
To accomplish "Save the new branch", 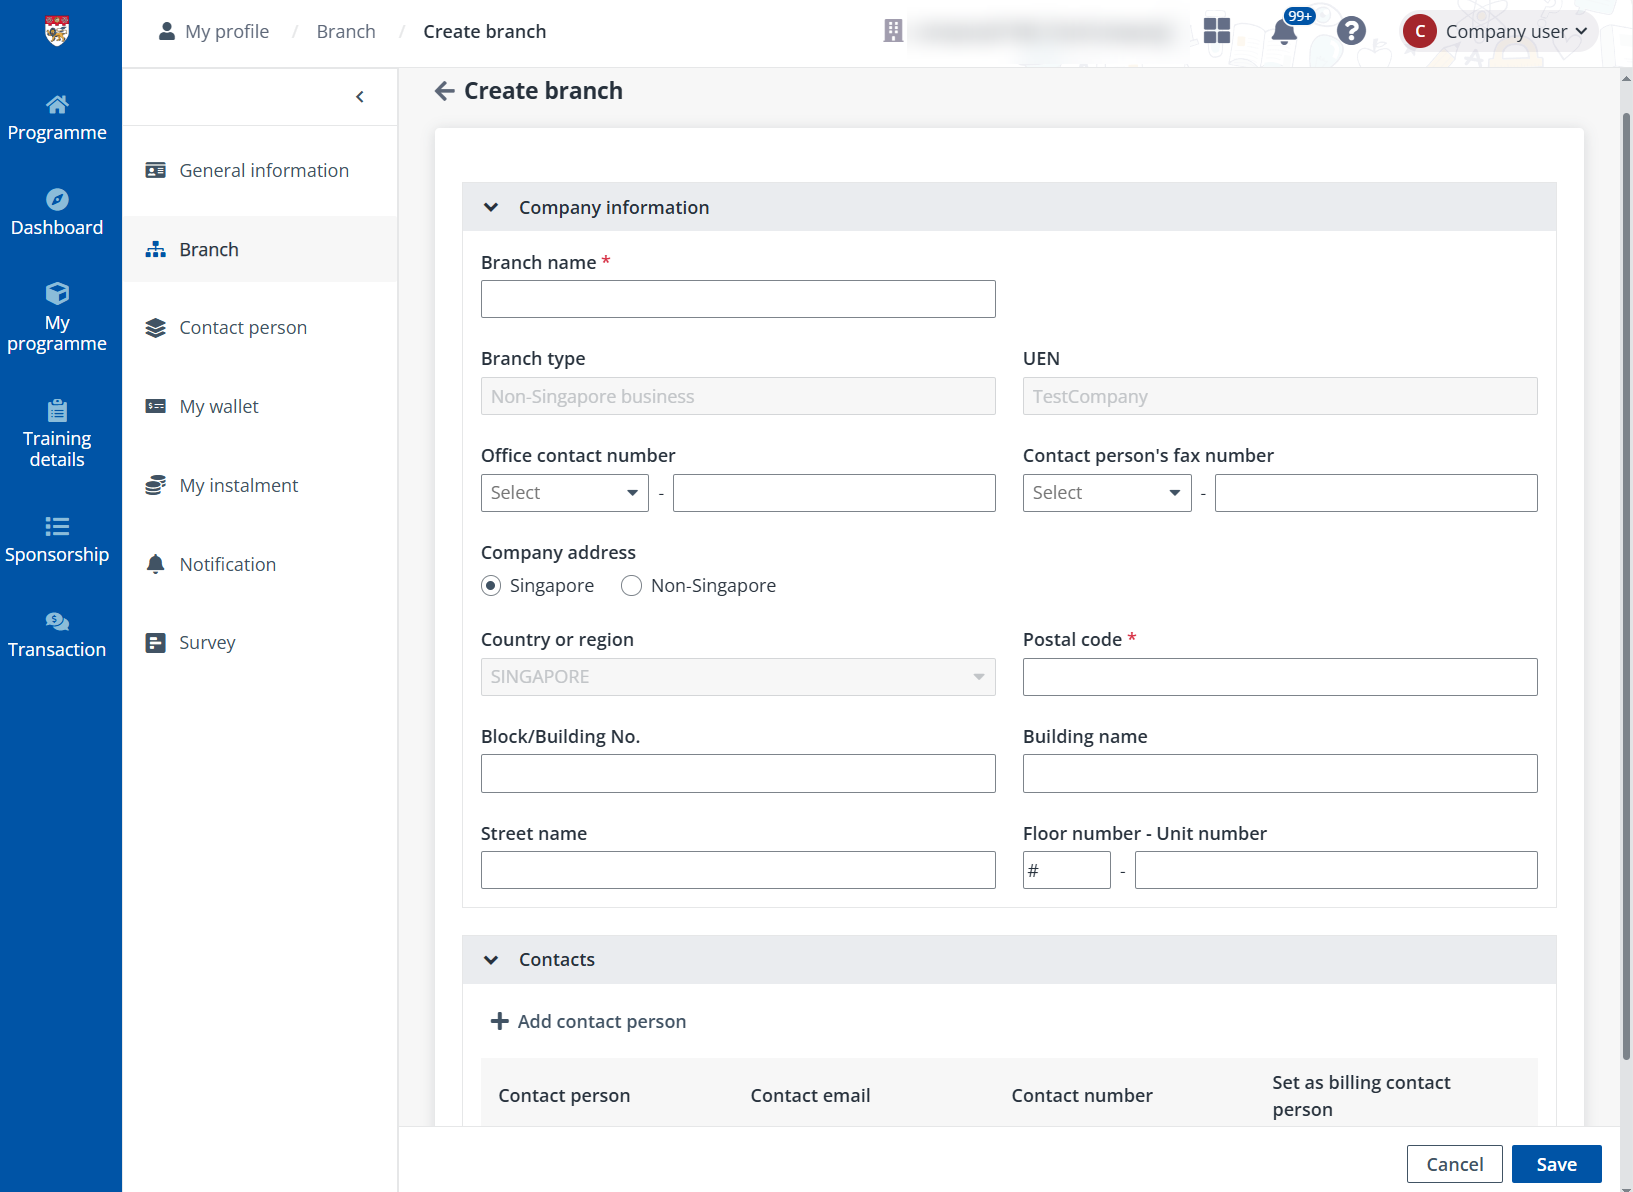I will [x=1555, y=1164].
